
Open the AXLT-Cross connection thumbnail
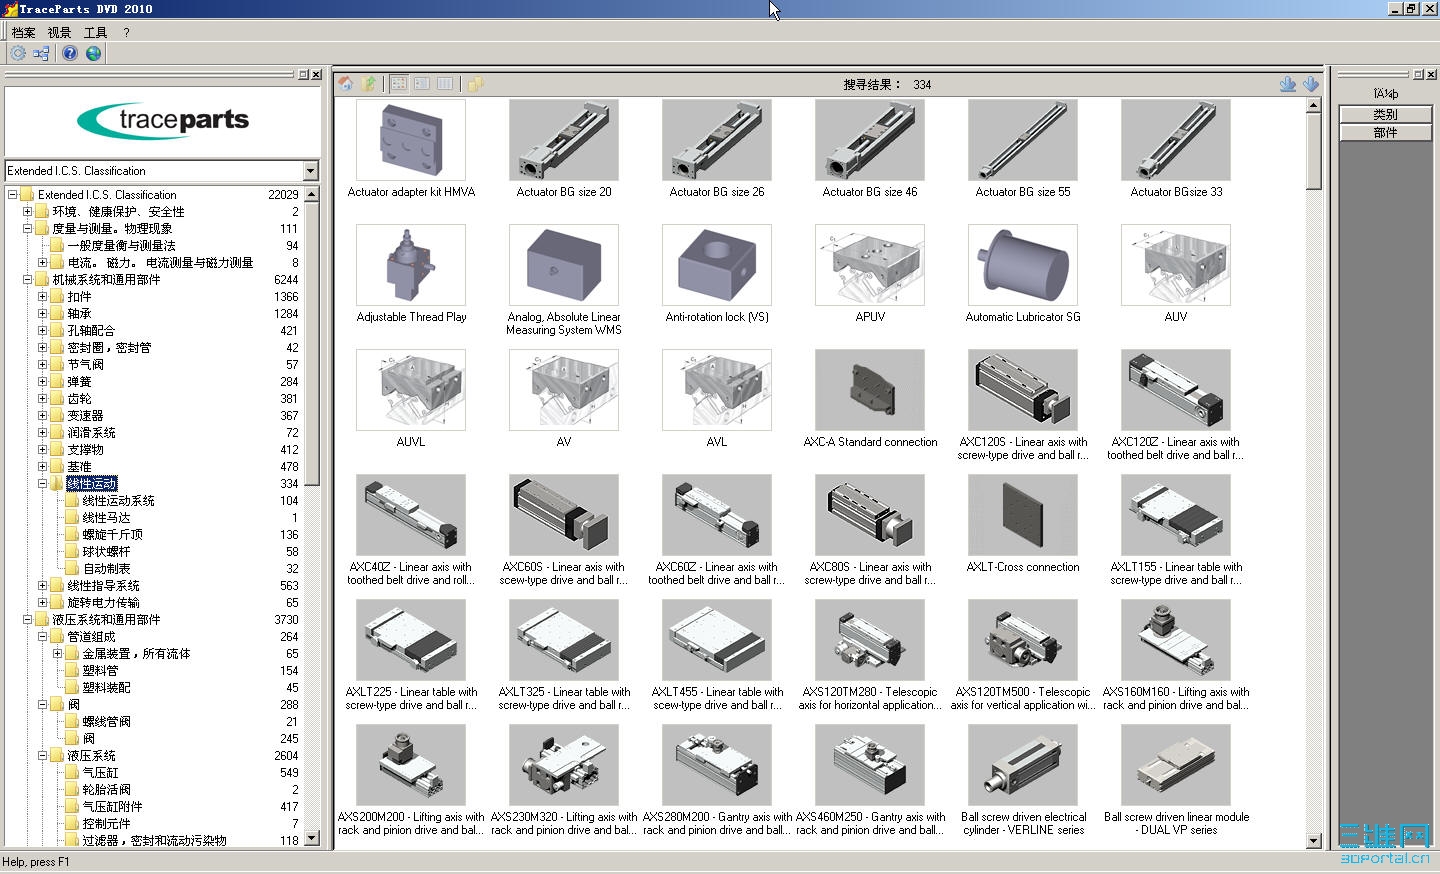click(x=1023, y=515)
